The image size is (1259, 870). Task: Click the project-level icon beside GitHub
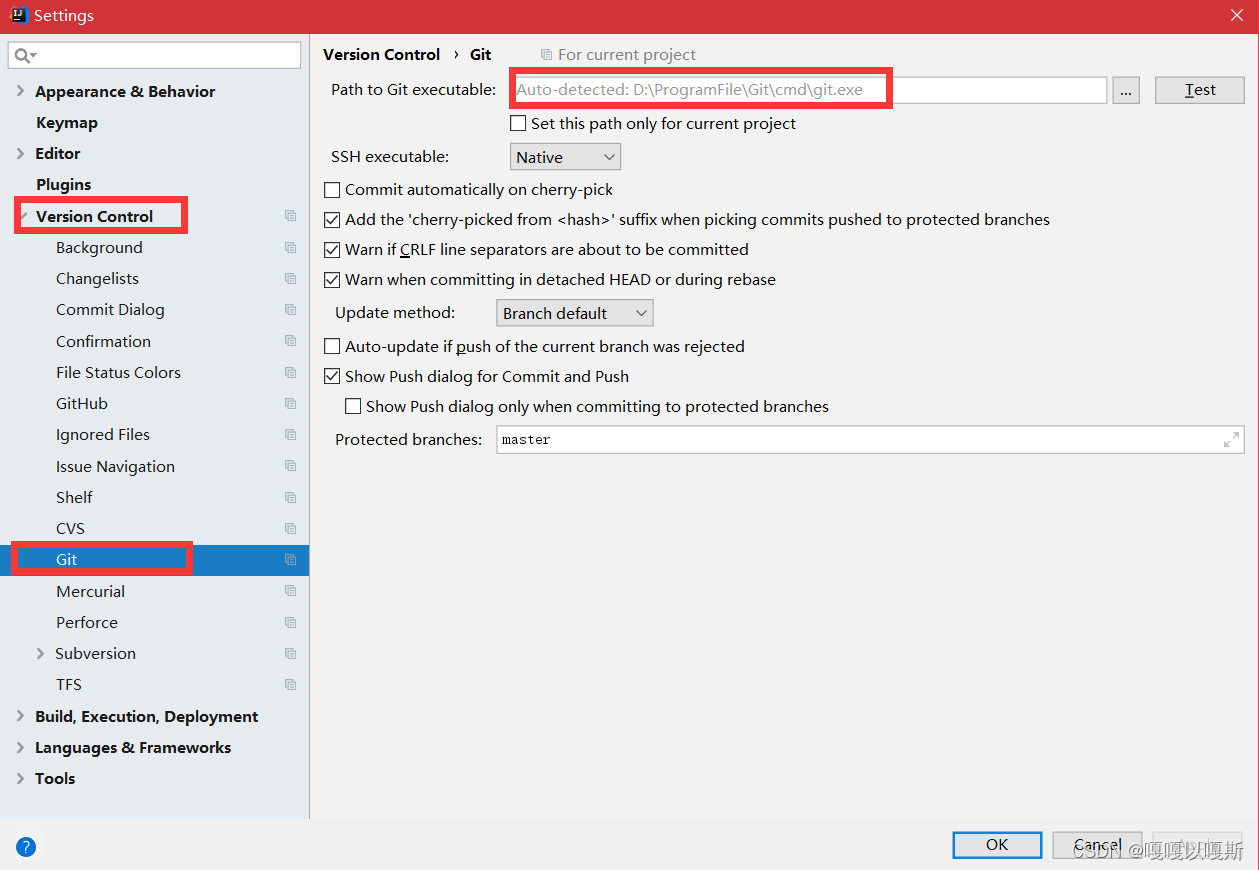coord(290,403)
